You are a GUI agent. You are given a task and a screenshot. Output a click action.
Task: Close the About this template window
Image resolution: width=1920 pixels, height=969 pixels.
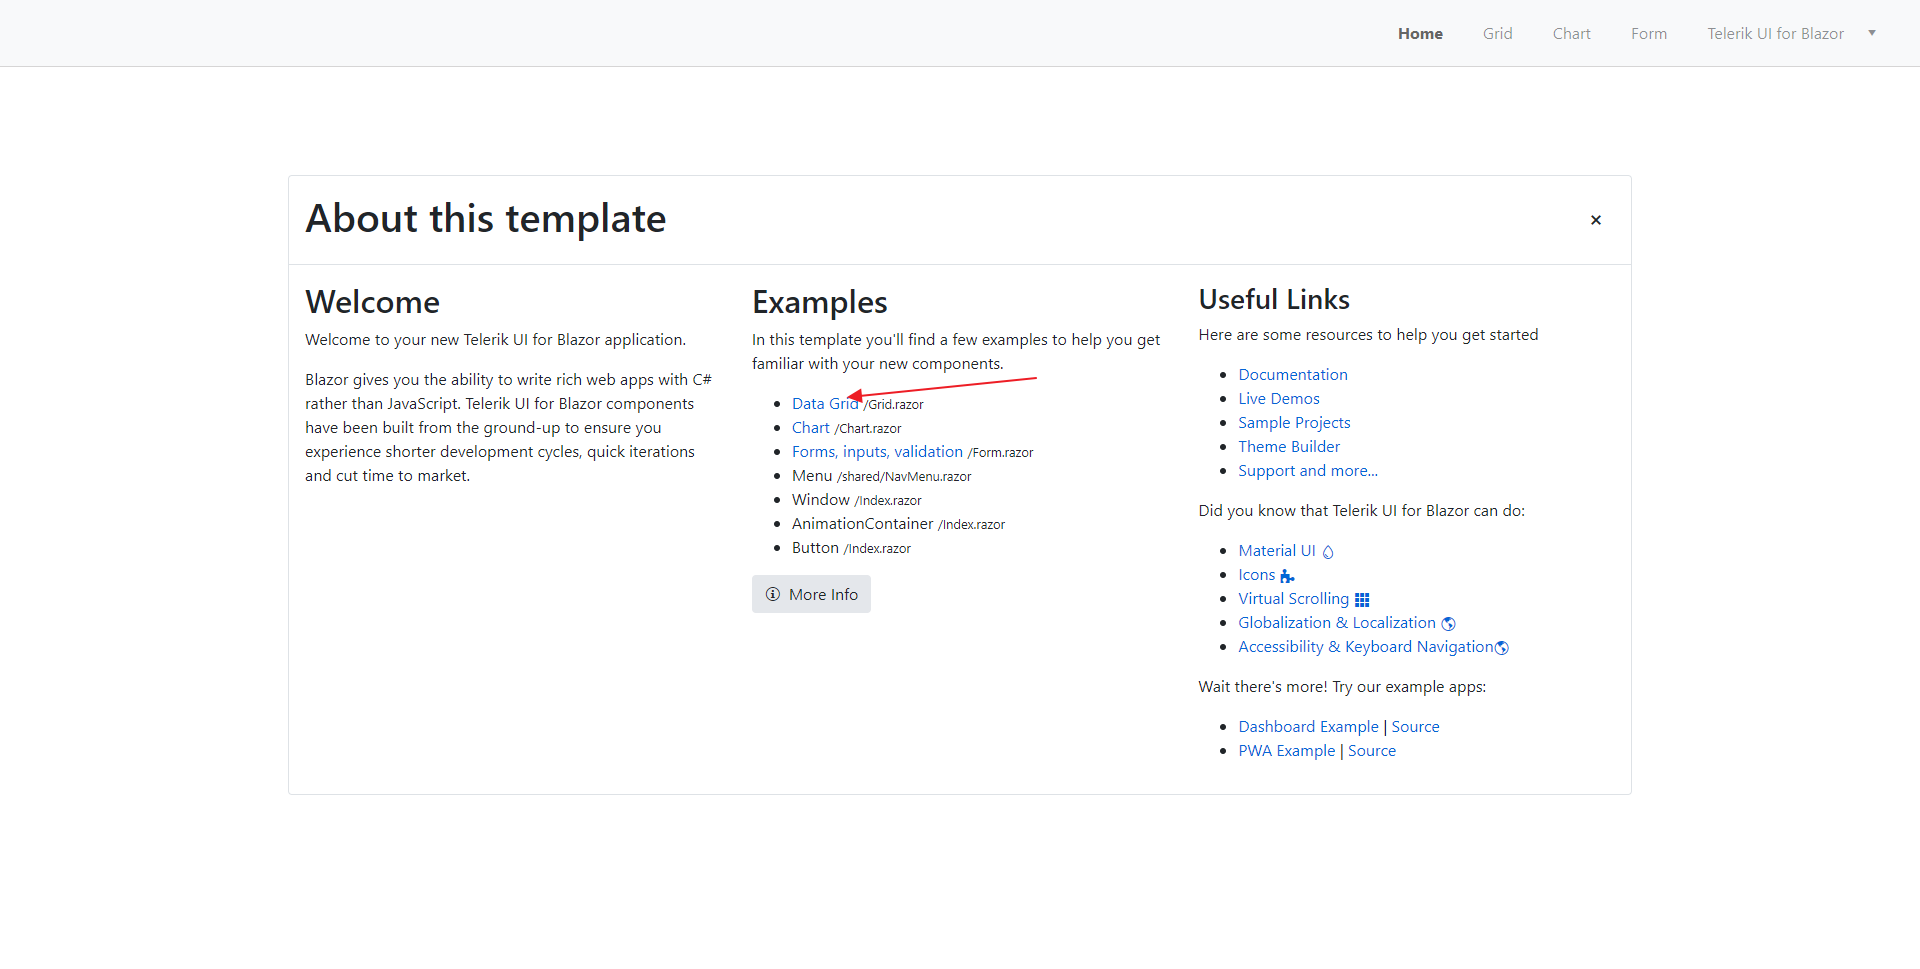[x=1595, y=220]
